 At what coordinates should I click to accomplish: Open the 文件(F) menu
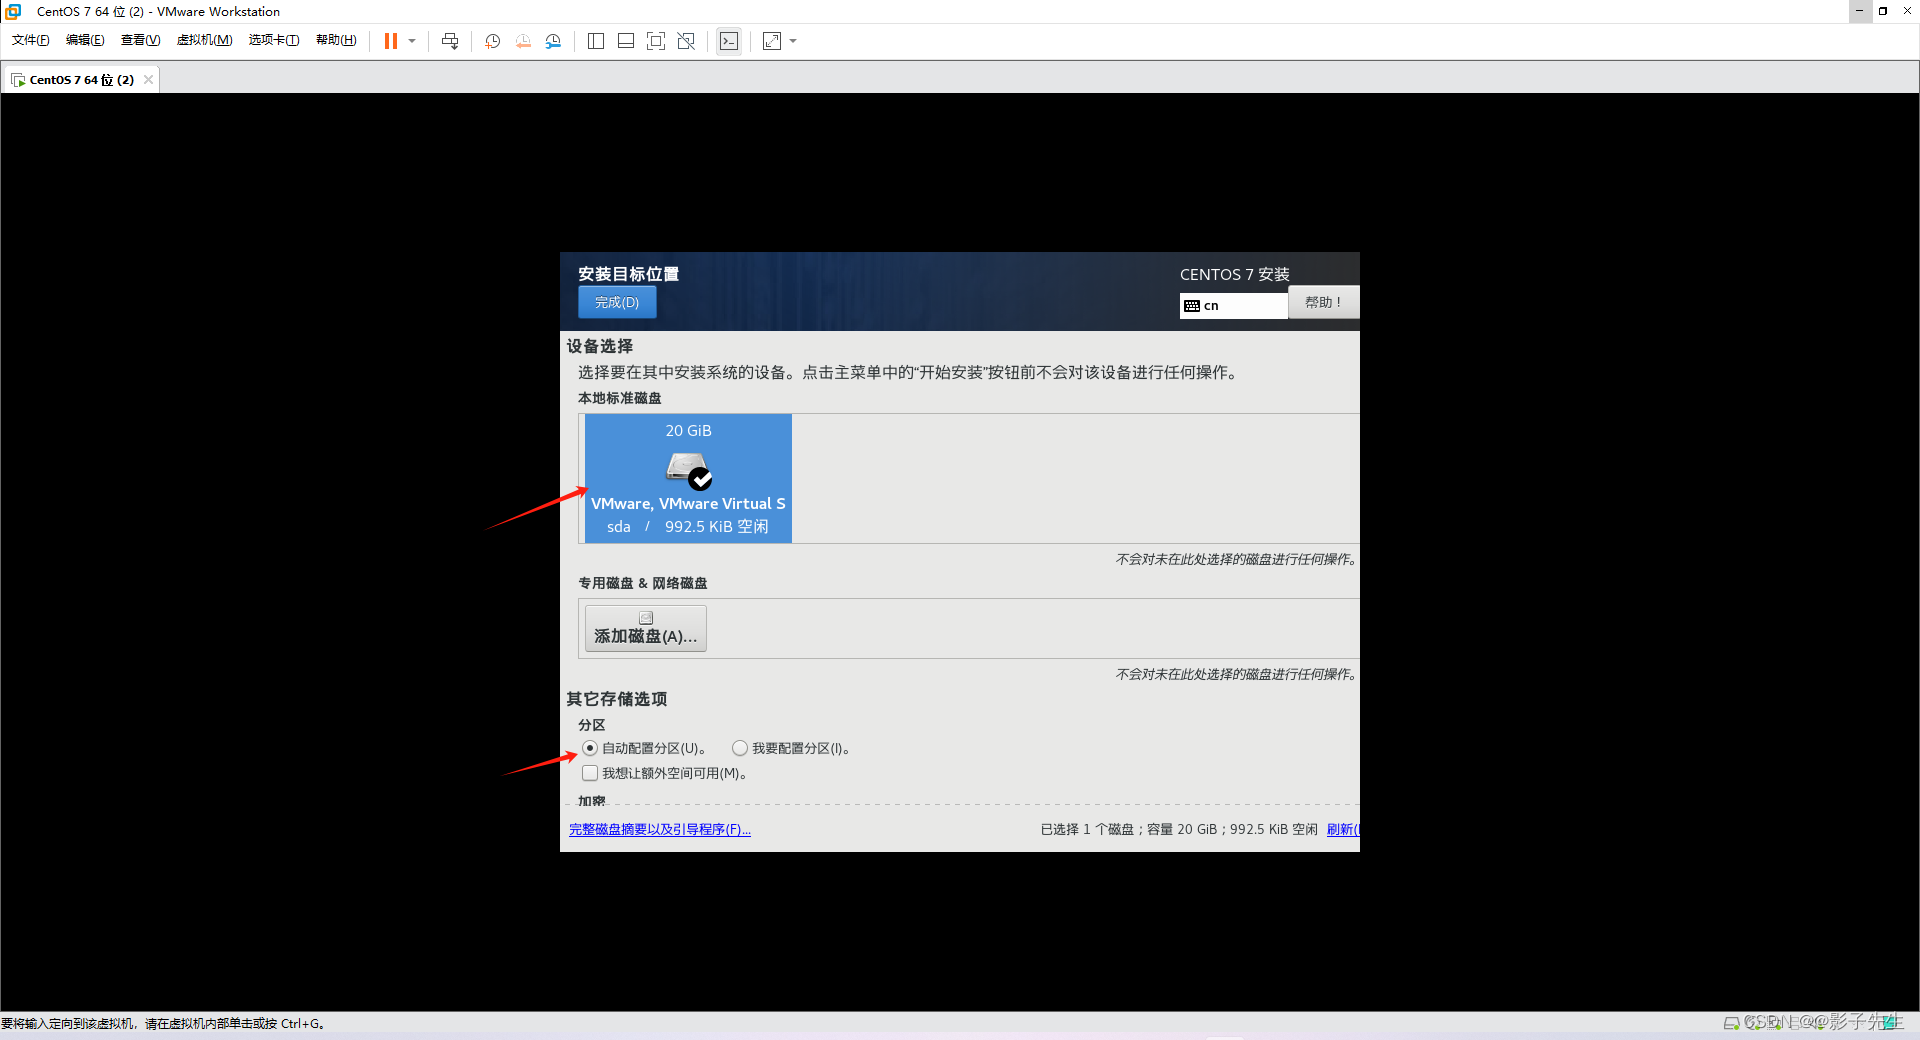(x=31, y=40)
